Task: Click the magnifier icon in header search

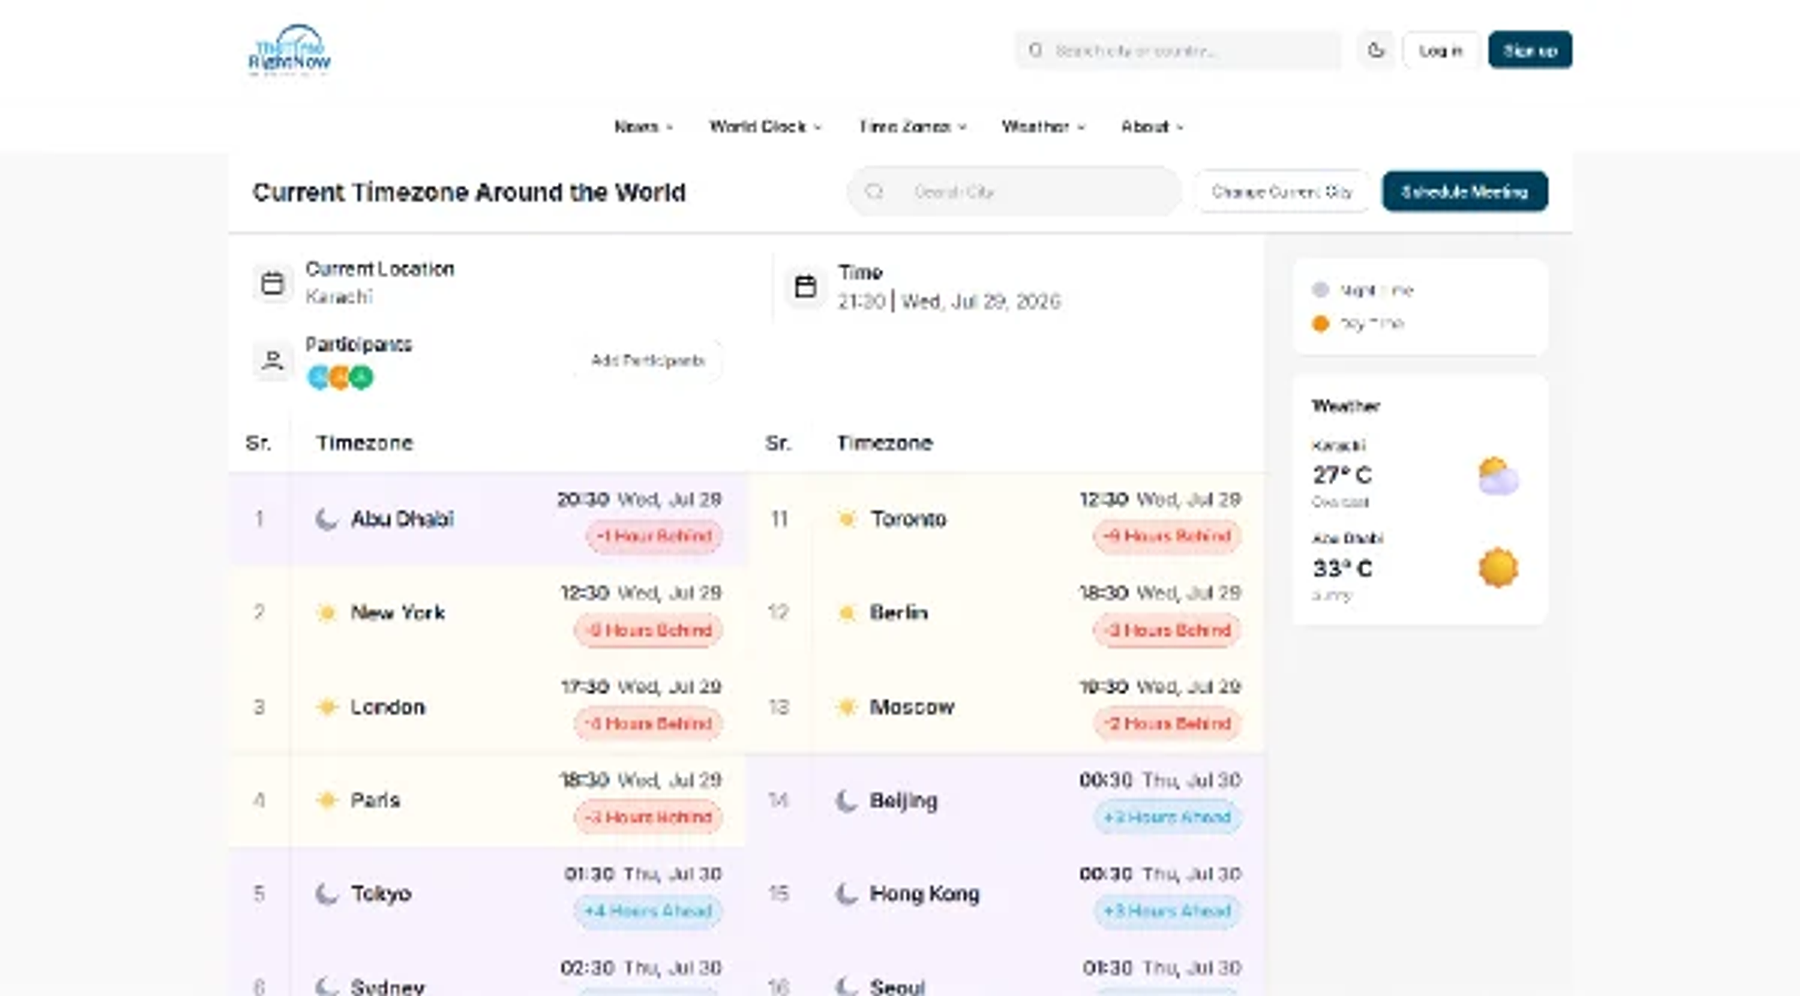Action: tap(1035, 50)
